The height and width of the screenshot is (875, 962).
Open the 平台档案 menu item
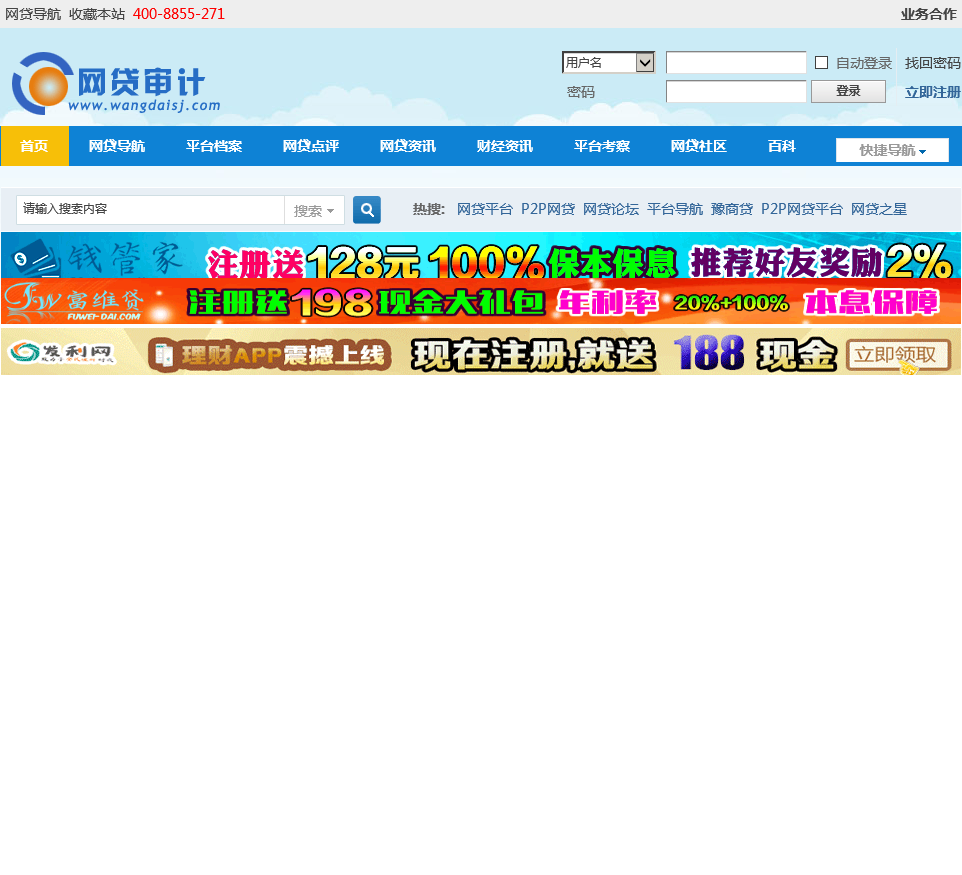click(214, 146)
